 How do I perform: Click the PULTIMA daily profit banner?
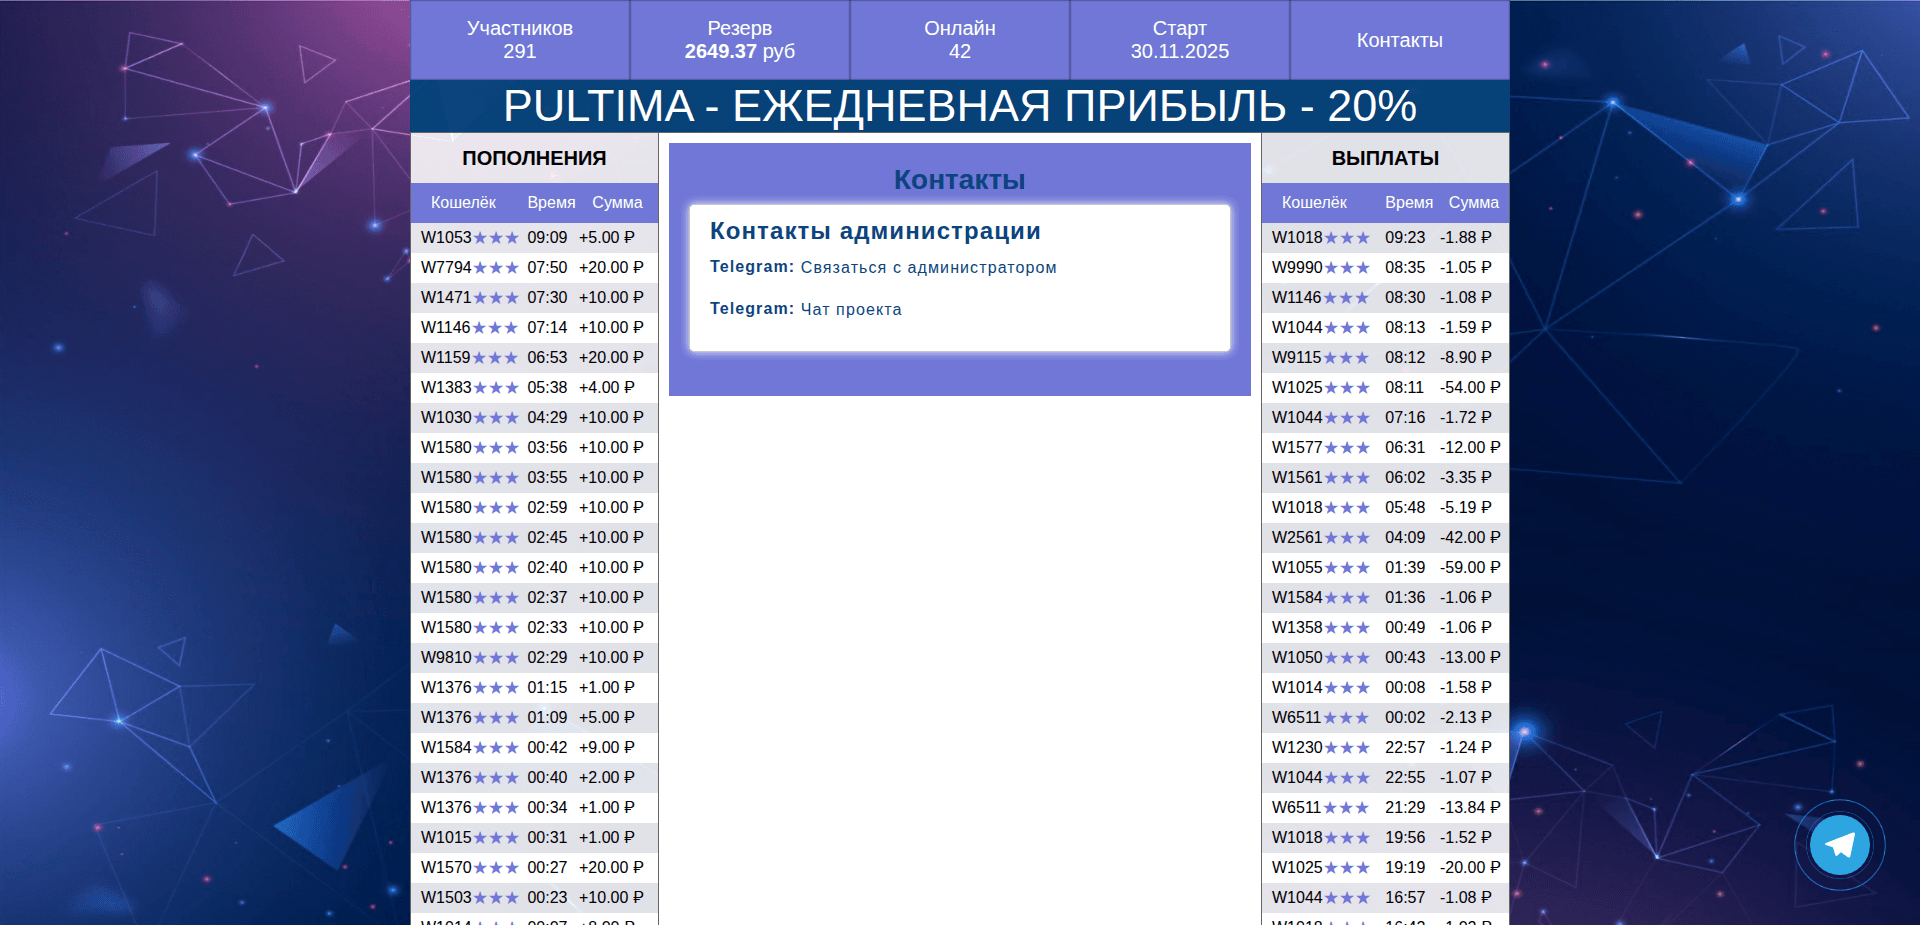[960, 105]
